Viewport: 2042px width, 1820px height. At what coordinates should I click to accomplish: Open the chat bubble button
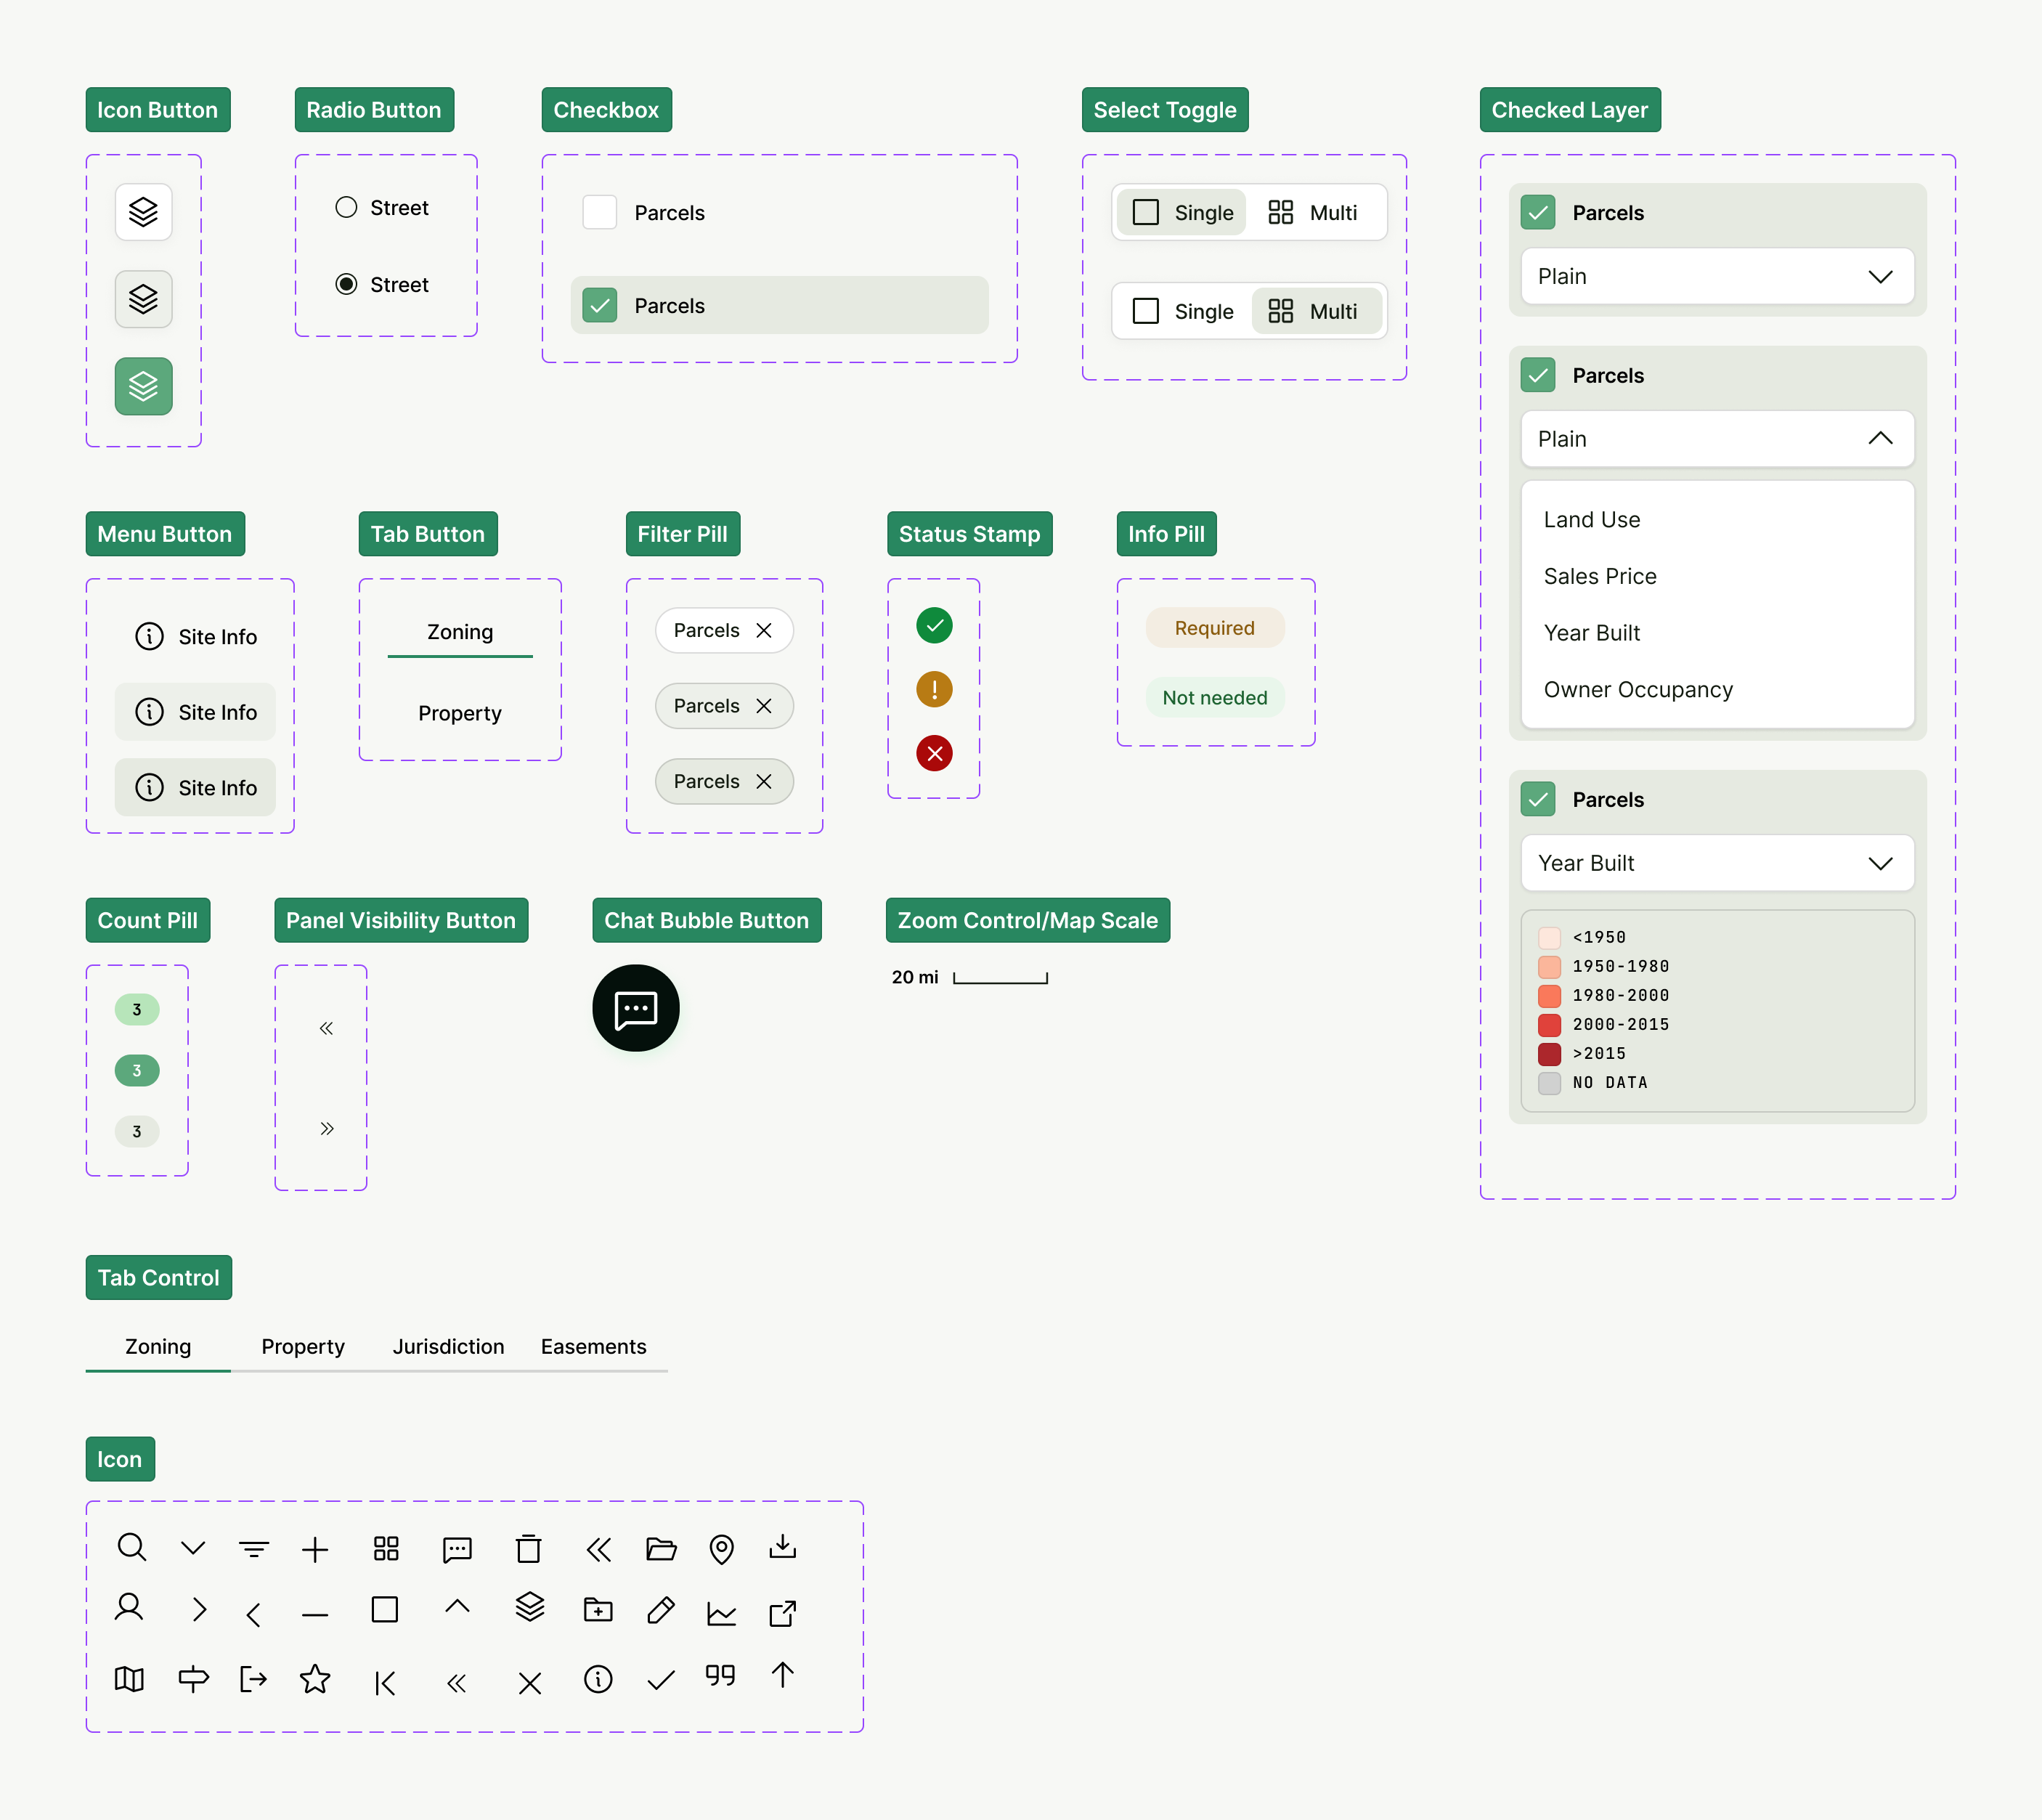[635, 1008]
